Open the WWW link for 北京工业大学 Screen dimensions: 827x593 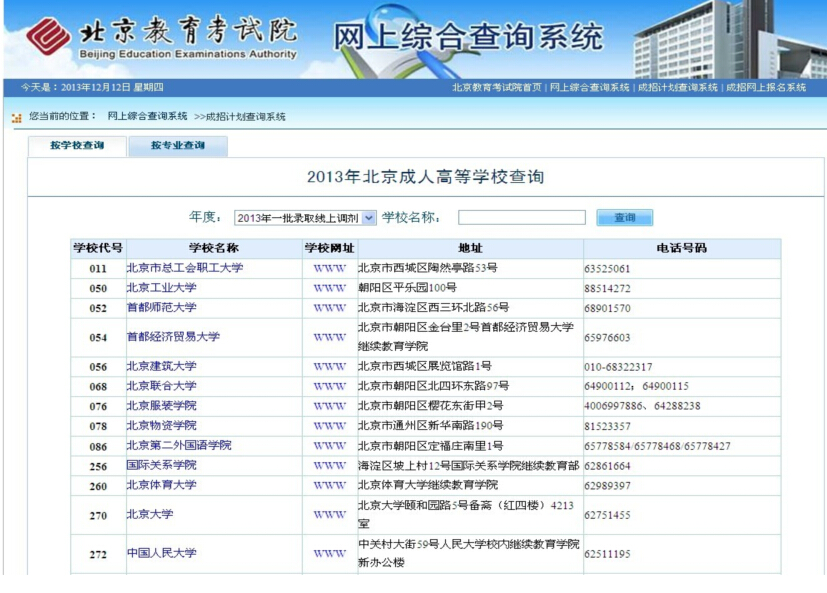point(329,288)
